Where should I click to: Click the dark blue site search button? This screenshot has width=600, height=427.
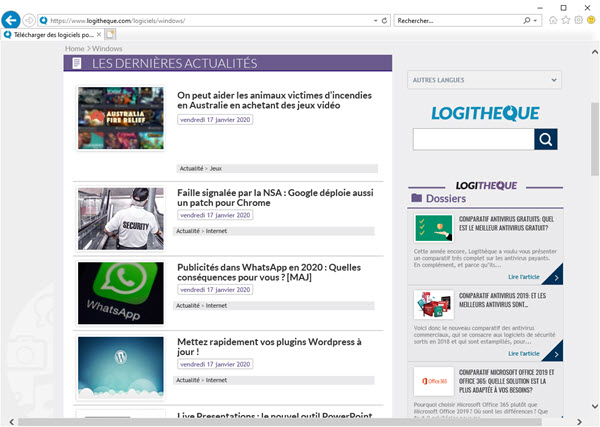pyautogui.click(x=546, y=139)
